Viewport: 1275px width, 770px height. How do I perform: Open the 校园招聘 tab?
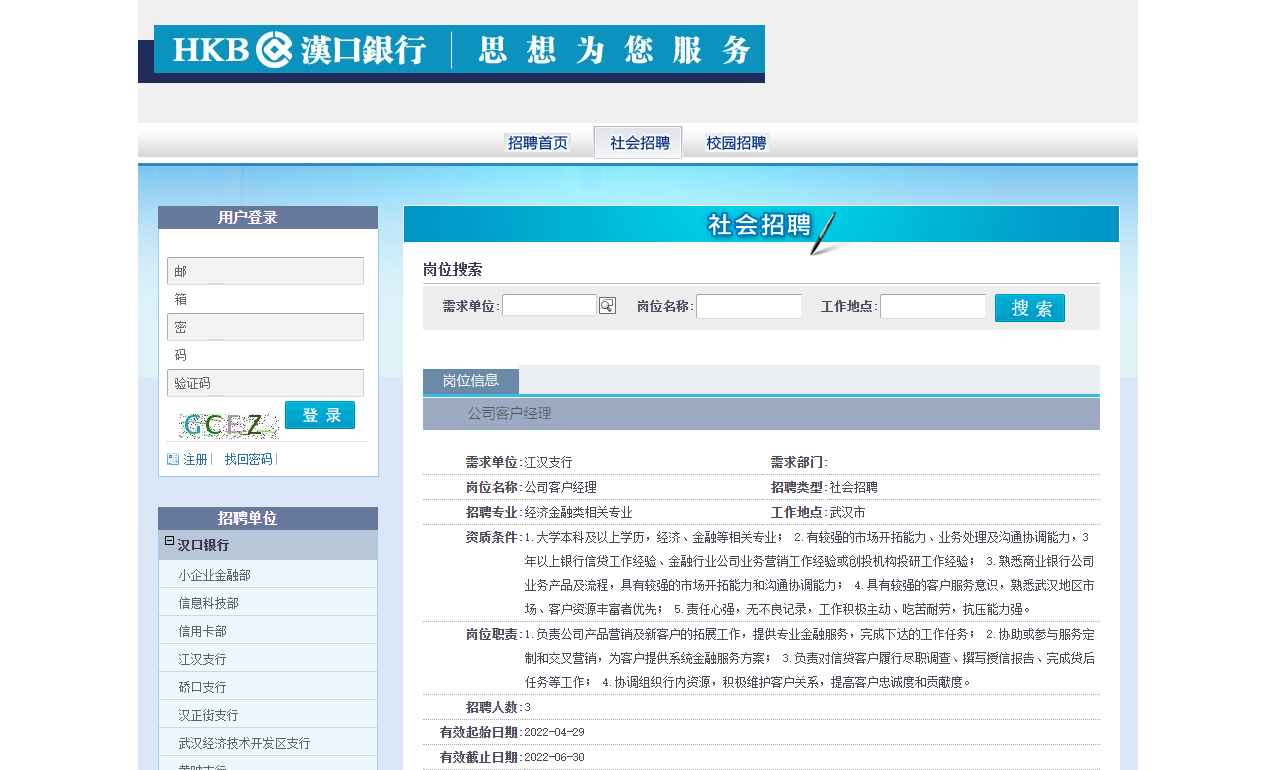tap(736, 143)
